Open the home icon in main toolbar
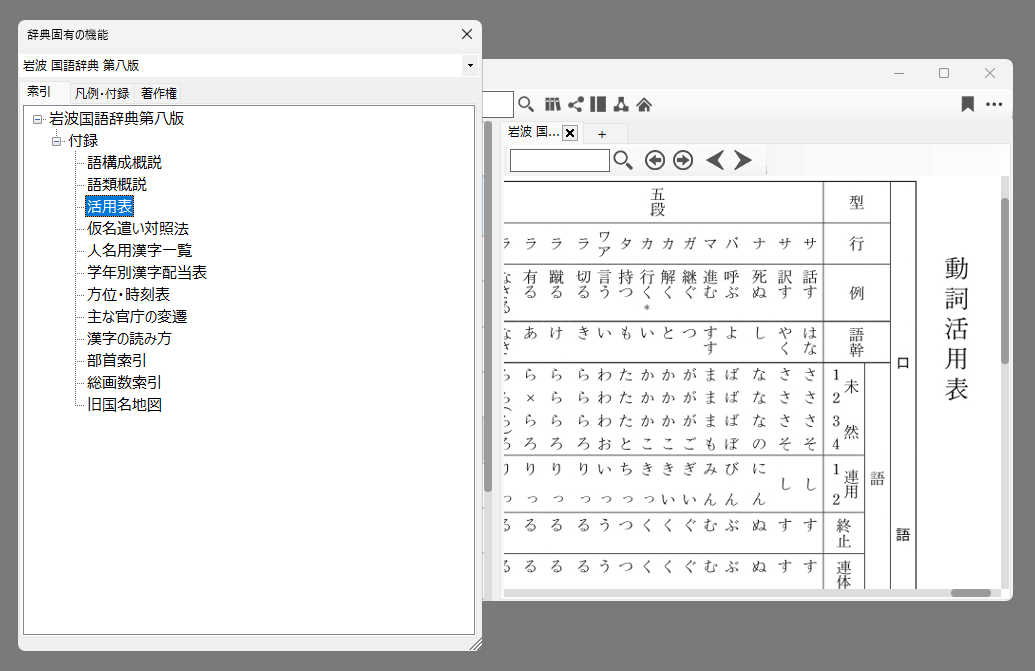 coord(645,104)
